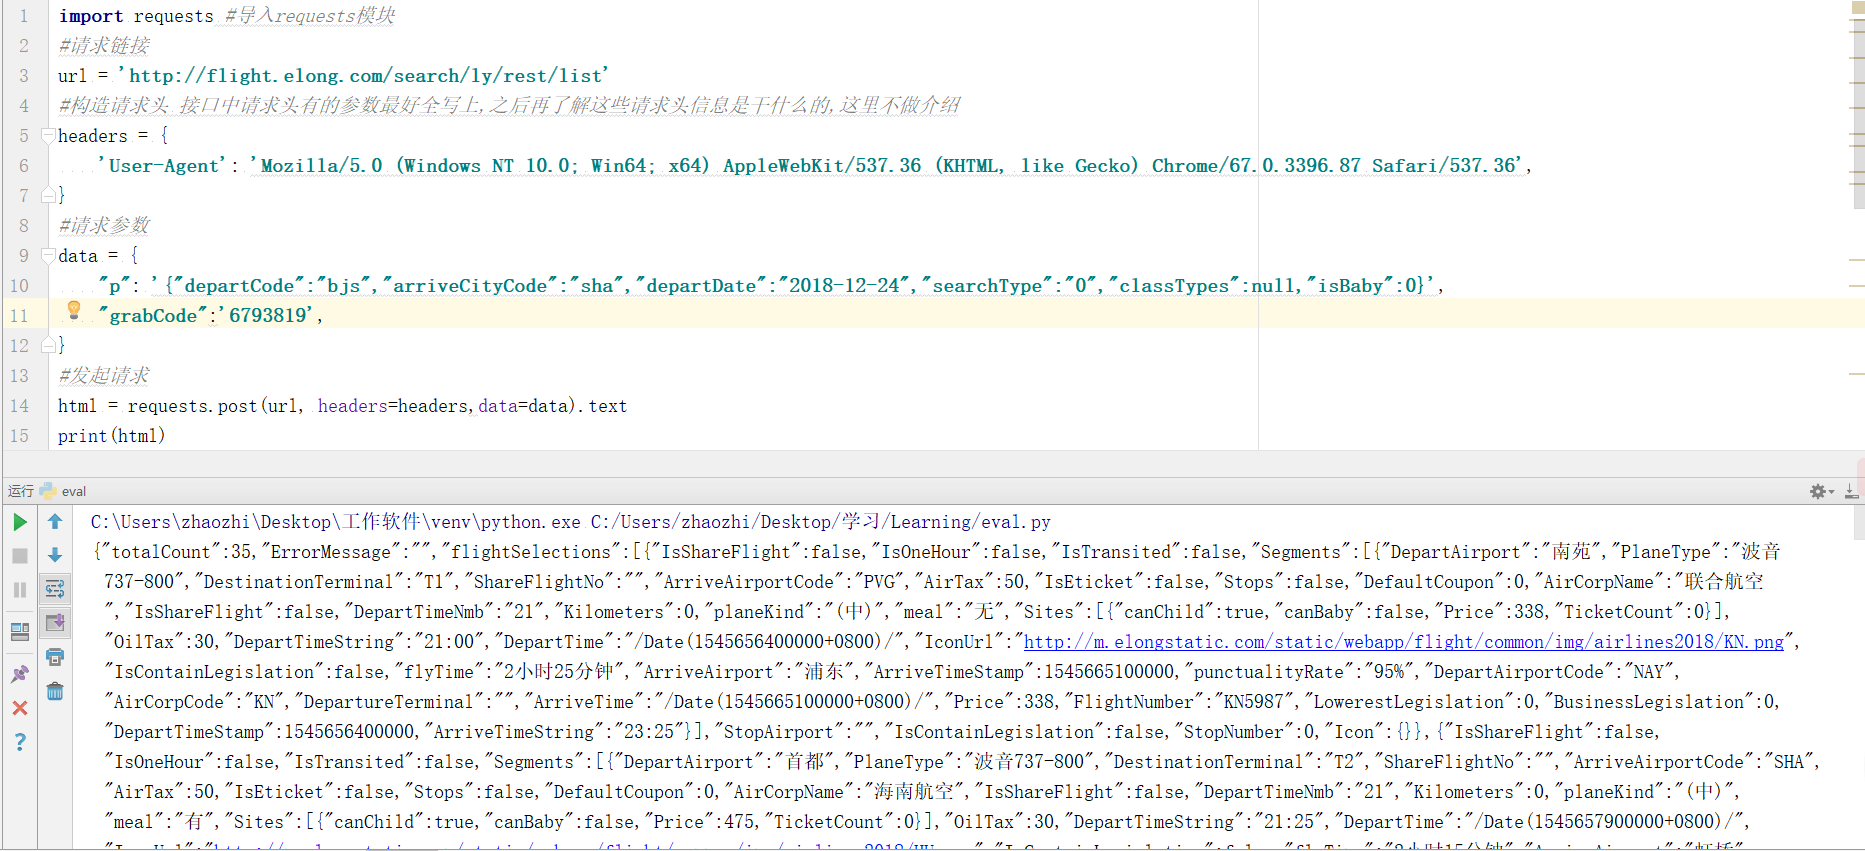The height and width of the screenshot is (851, 1865).
Task: Open run panel settings gear dropdown
Action: (1822, 491)
